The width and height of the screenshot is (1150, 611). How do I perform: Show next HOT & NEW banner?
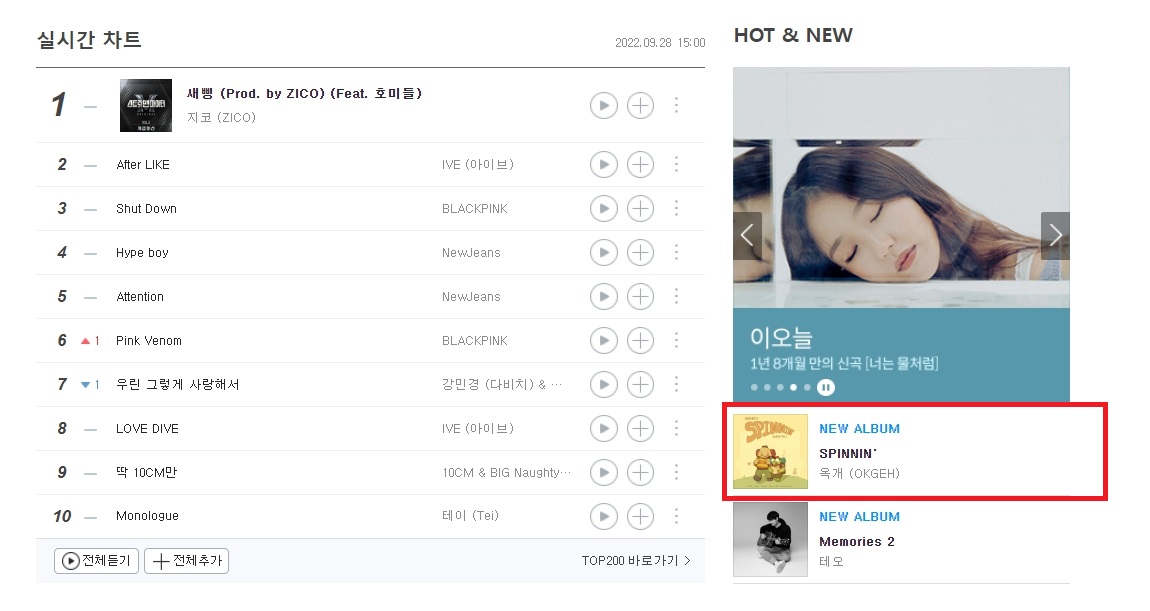tap(1055, 235)
